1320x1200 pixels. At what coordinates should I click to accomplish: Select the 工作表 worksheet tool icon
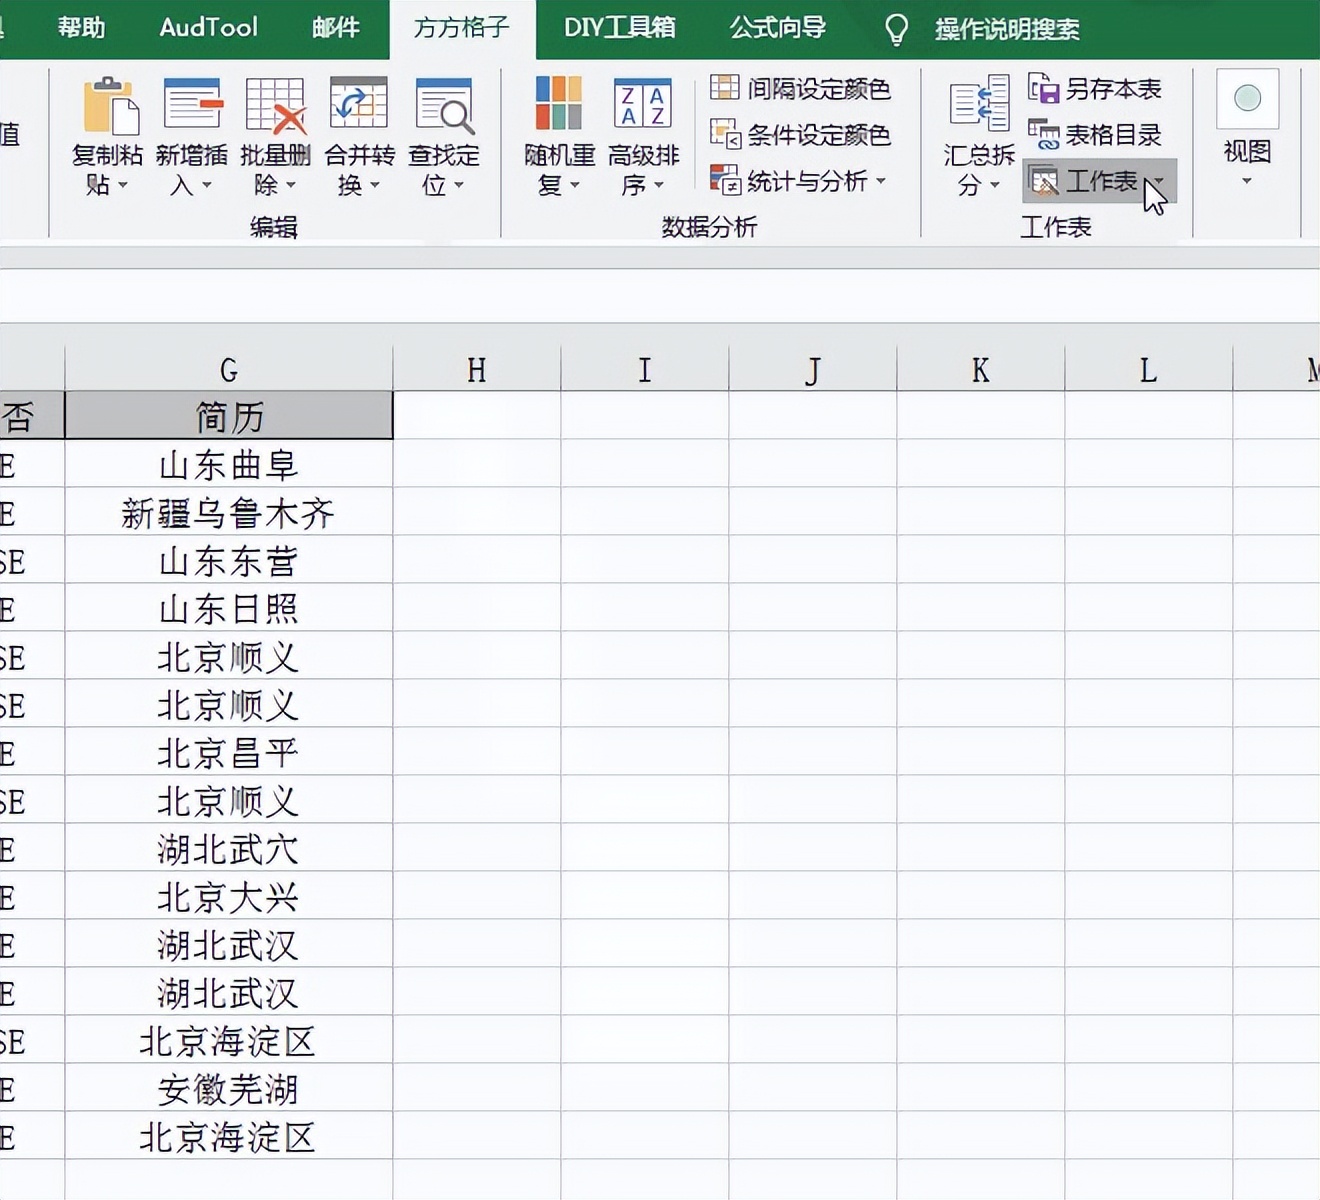1044,181
